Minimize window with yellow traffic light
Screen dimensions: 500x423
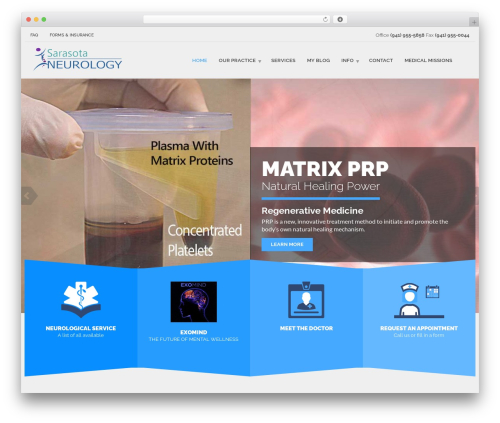point(36,20)
